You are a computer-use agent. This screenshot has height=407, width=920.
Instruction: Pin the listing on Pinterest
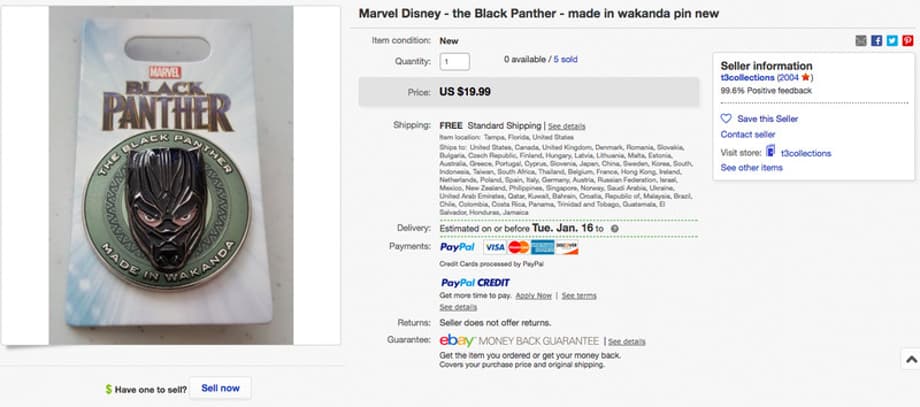coord(907,41)
